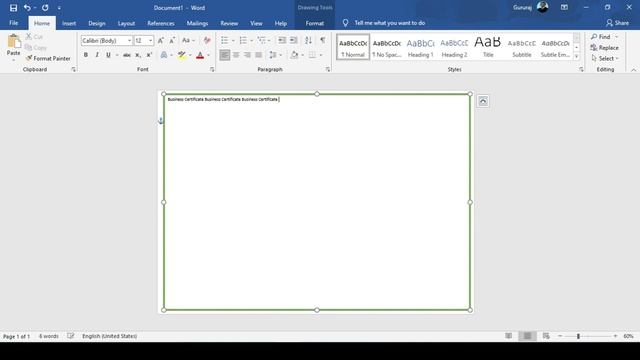The height and width of the screenshot is (360, 640).
Task: Decrease font size with Shrink Font
Action: 172,40
